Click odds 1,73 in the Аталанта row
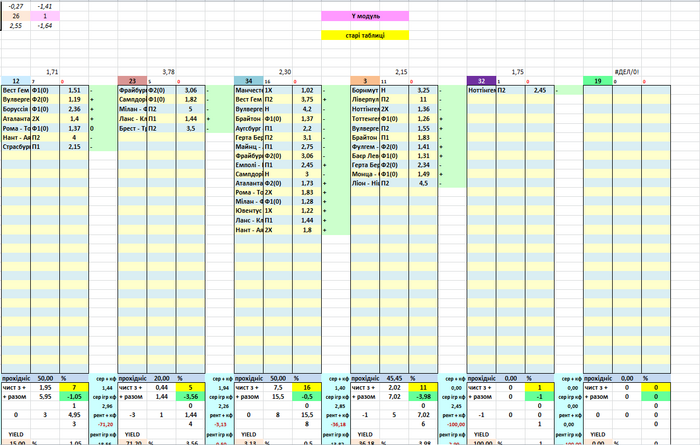Viewport: 700px width, 445px height. pos(307,183)
